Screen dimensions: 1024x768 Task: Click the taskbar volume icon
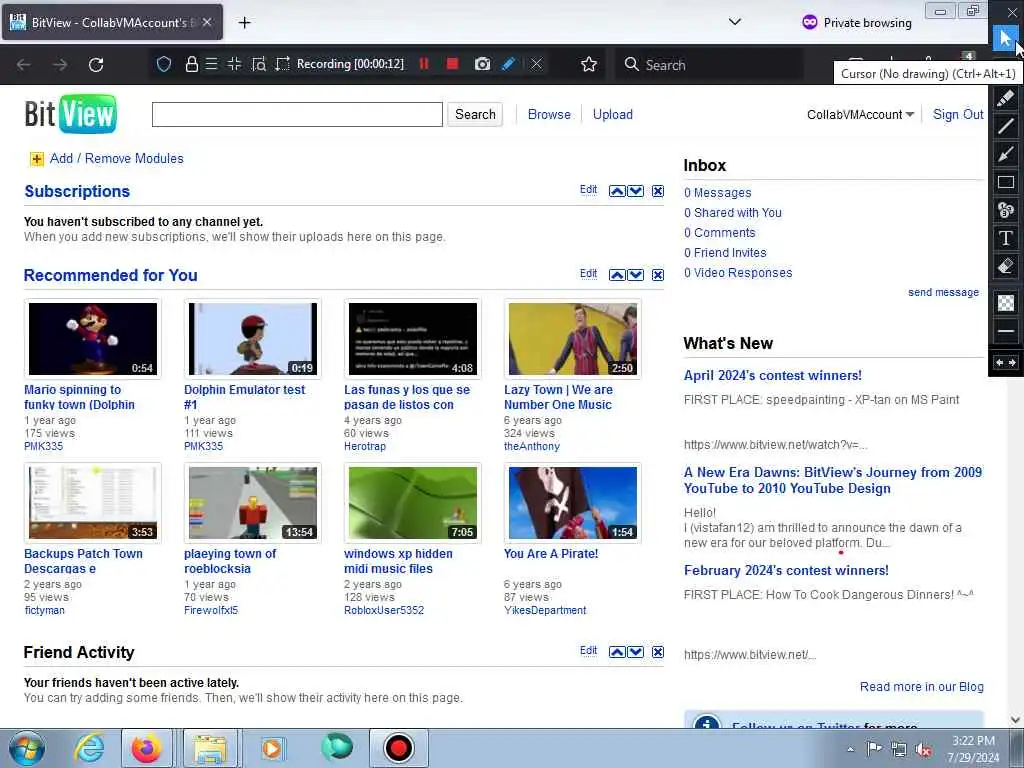[923, 750]
